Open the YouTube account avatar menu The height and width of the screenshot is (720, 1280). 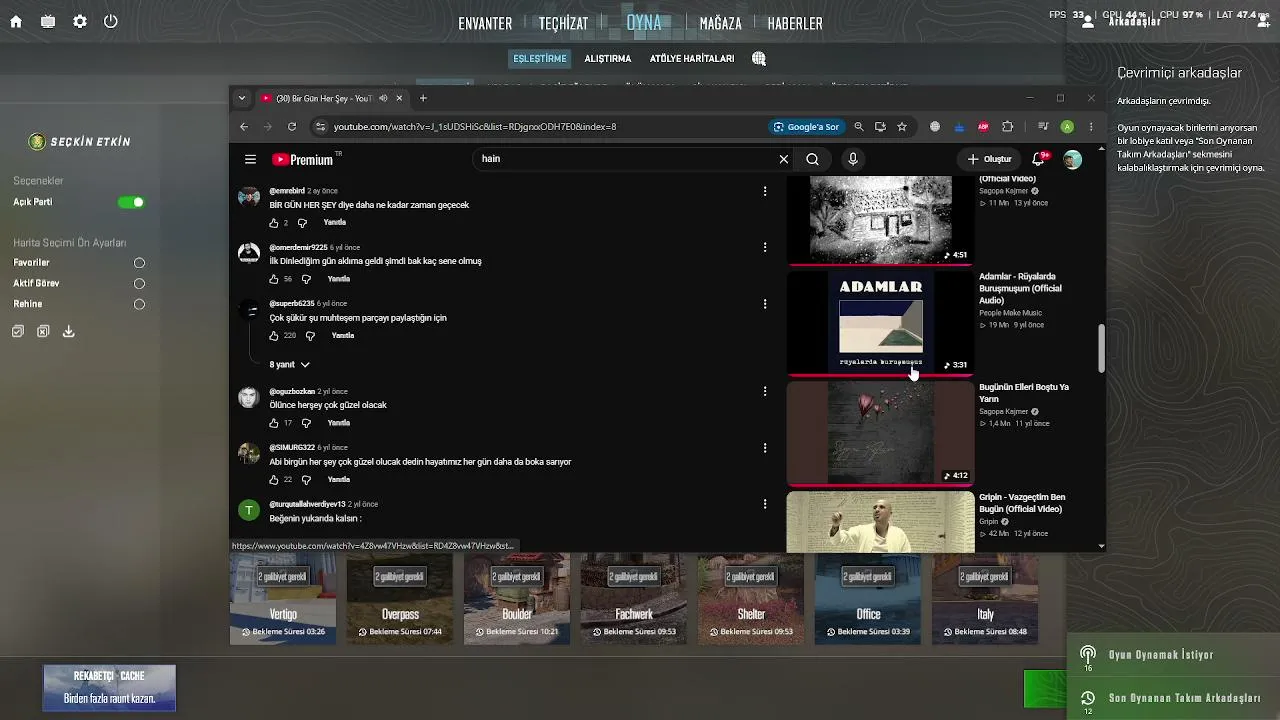tap(1072, 159)
